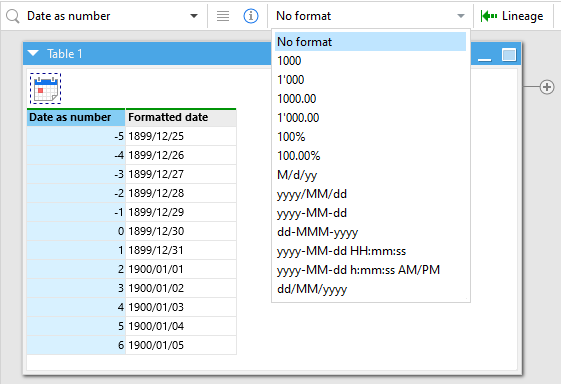The height and width of the screenshot is (384, 561).
Task: Select the 100.00% format
Action: click(x=370, y=156)
